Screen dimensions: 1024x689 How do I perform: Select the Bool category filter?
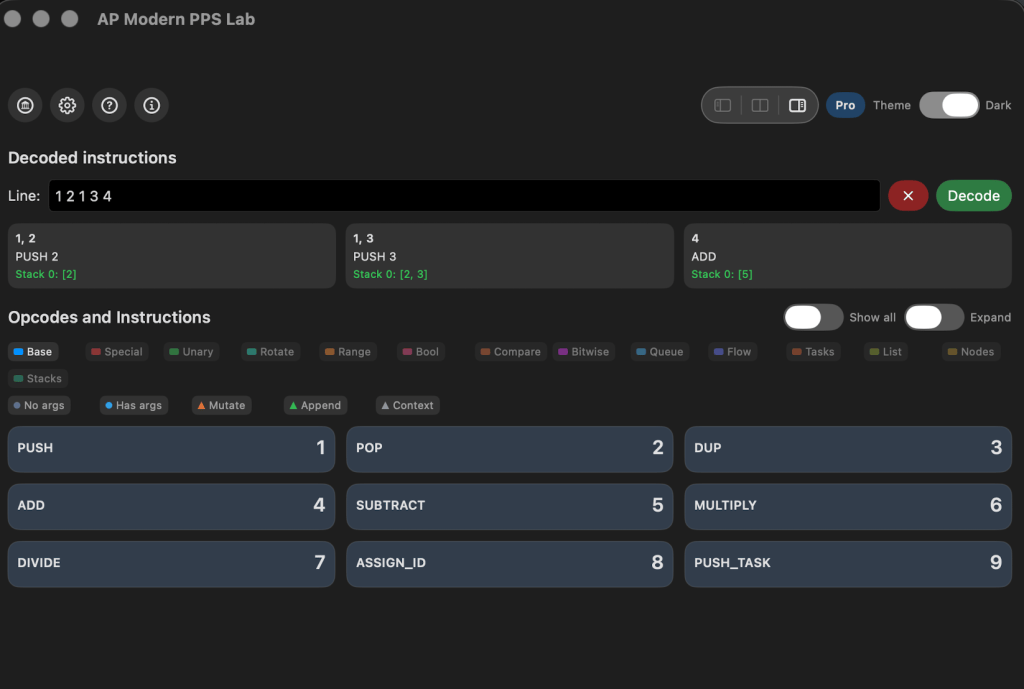point(421,351)
